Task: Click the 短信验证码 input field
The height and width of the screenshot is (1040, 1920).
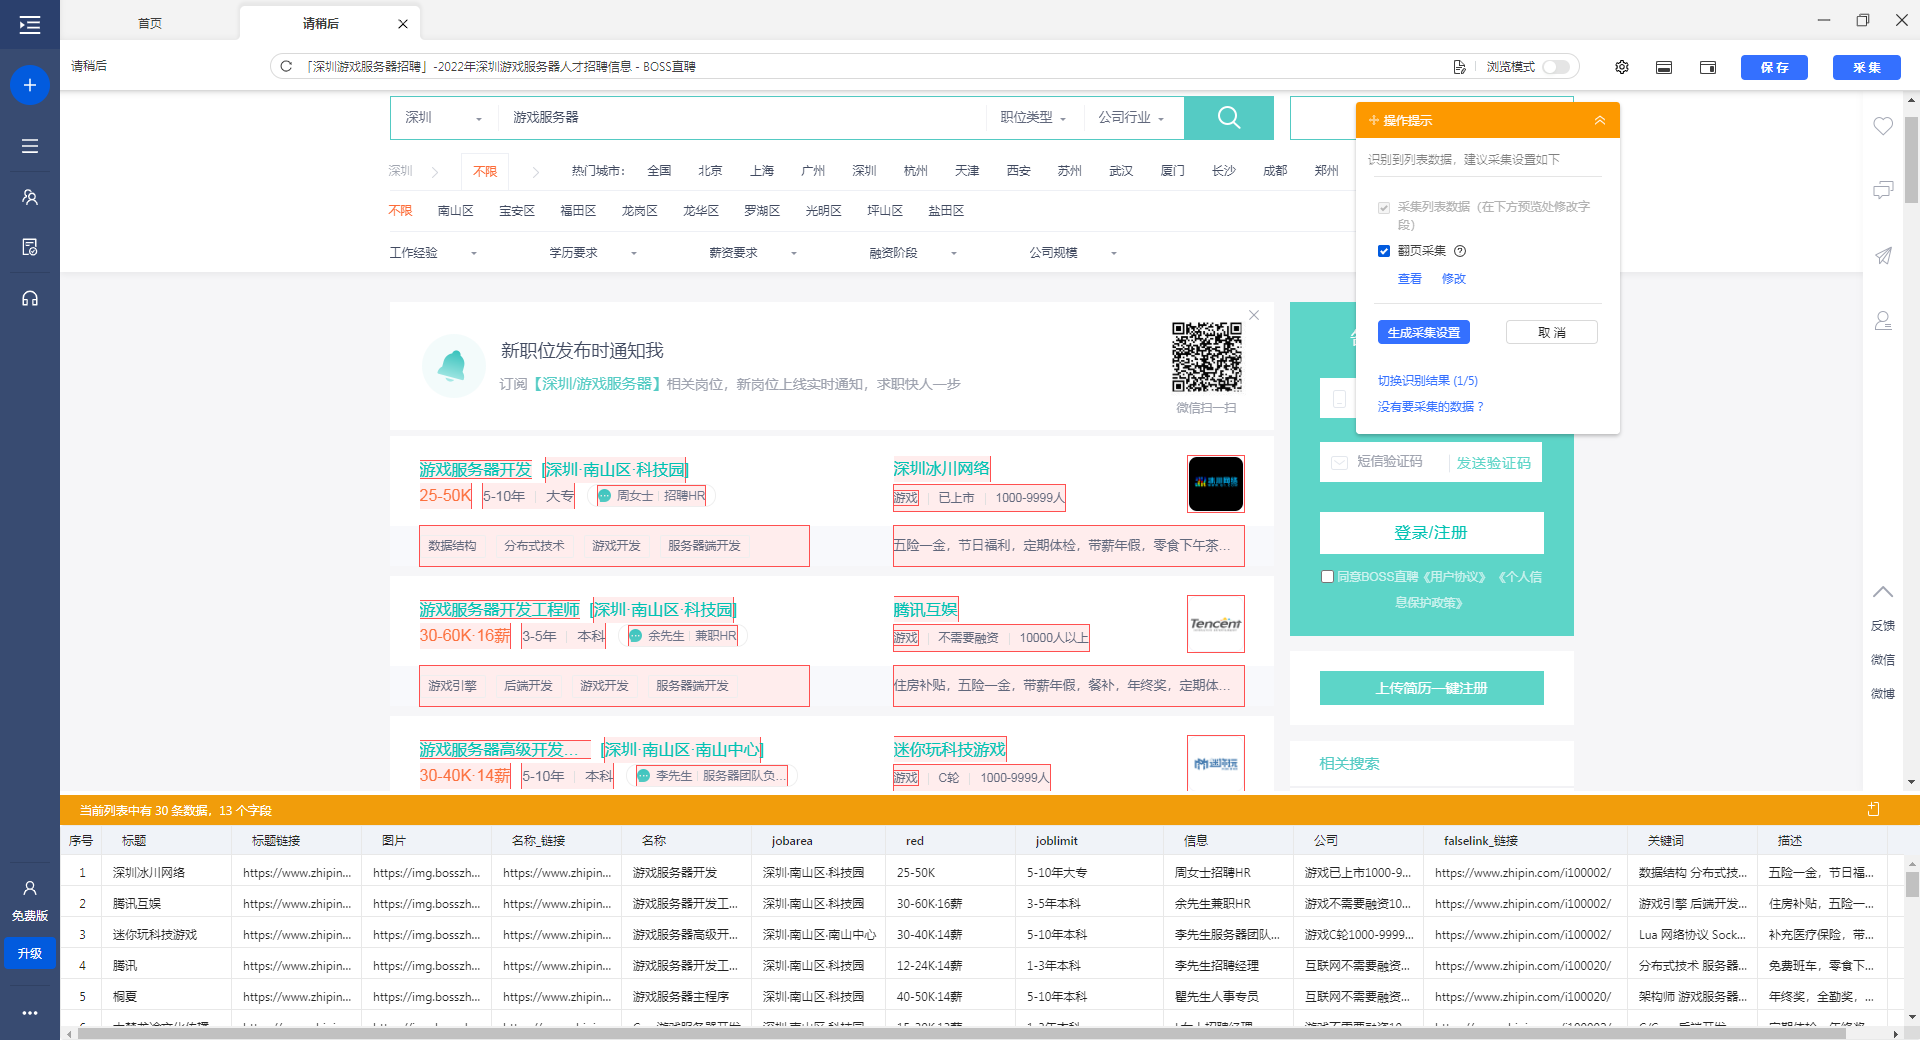Action: point(1388,462)
